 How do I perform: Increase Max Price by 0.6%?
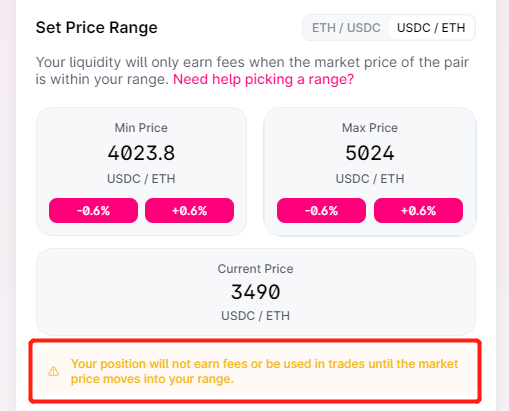point(418,211)
